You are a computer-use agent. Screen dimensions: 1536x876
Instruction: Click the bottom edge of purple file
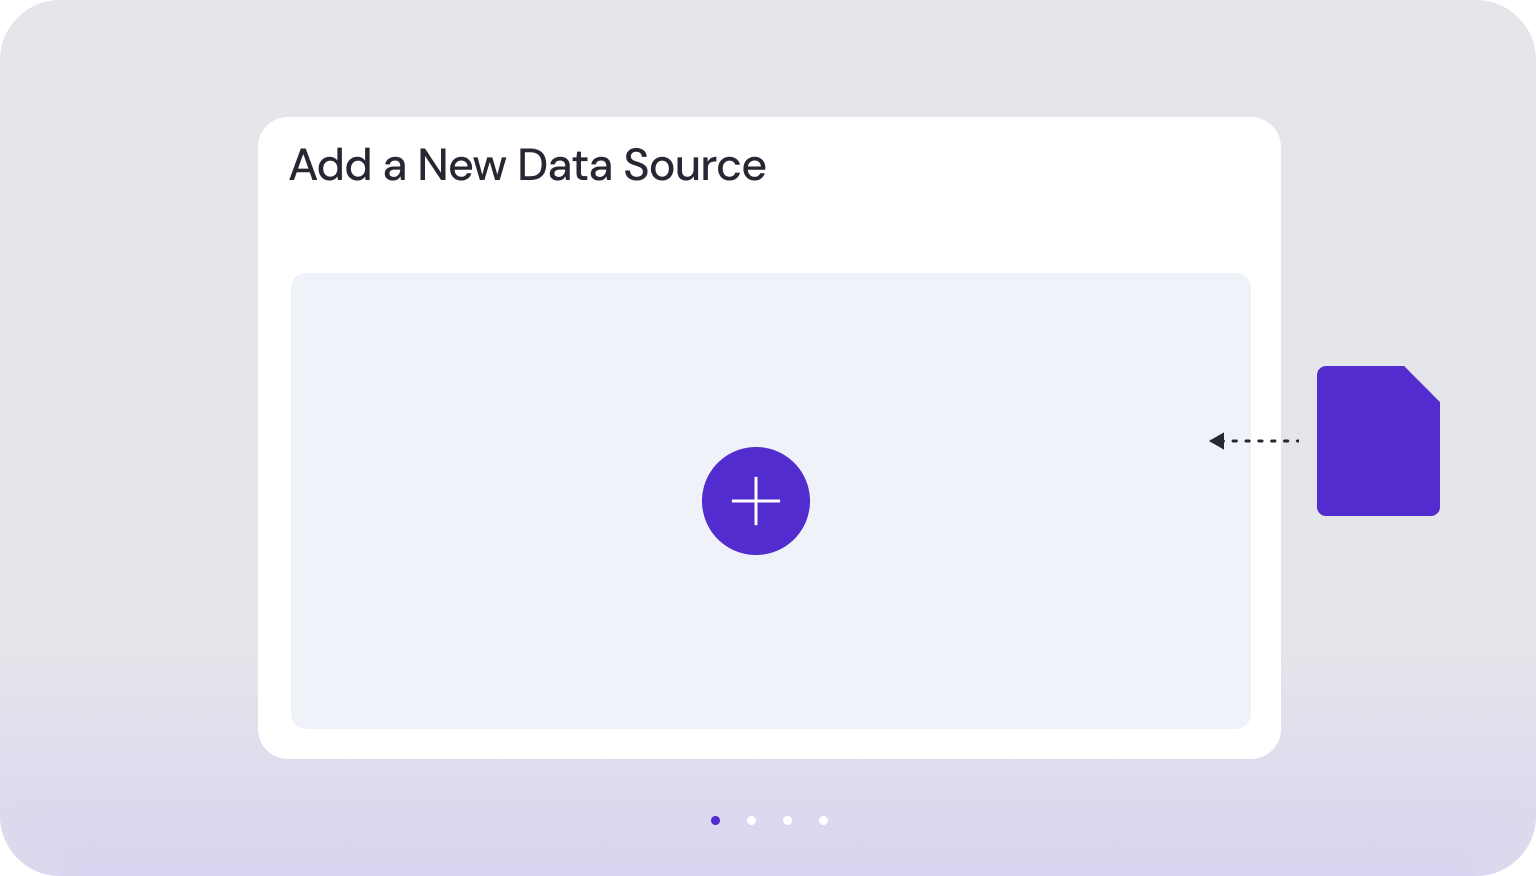(x=1378, y=511)
